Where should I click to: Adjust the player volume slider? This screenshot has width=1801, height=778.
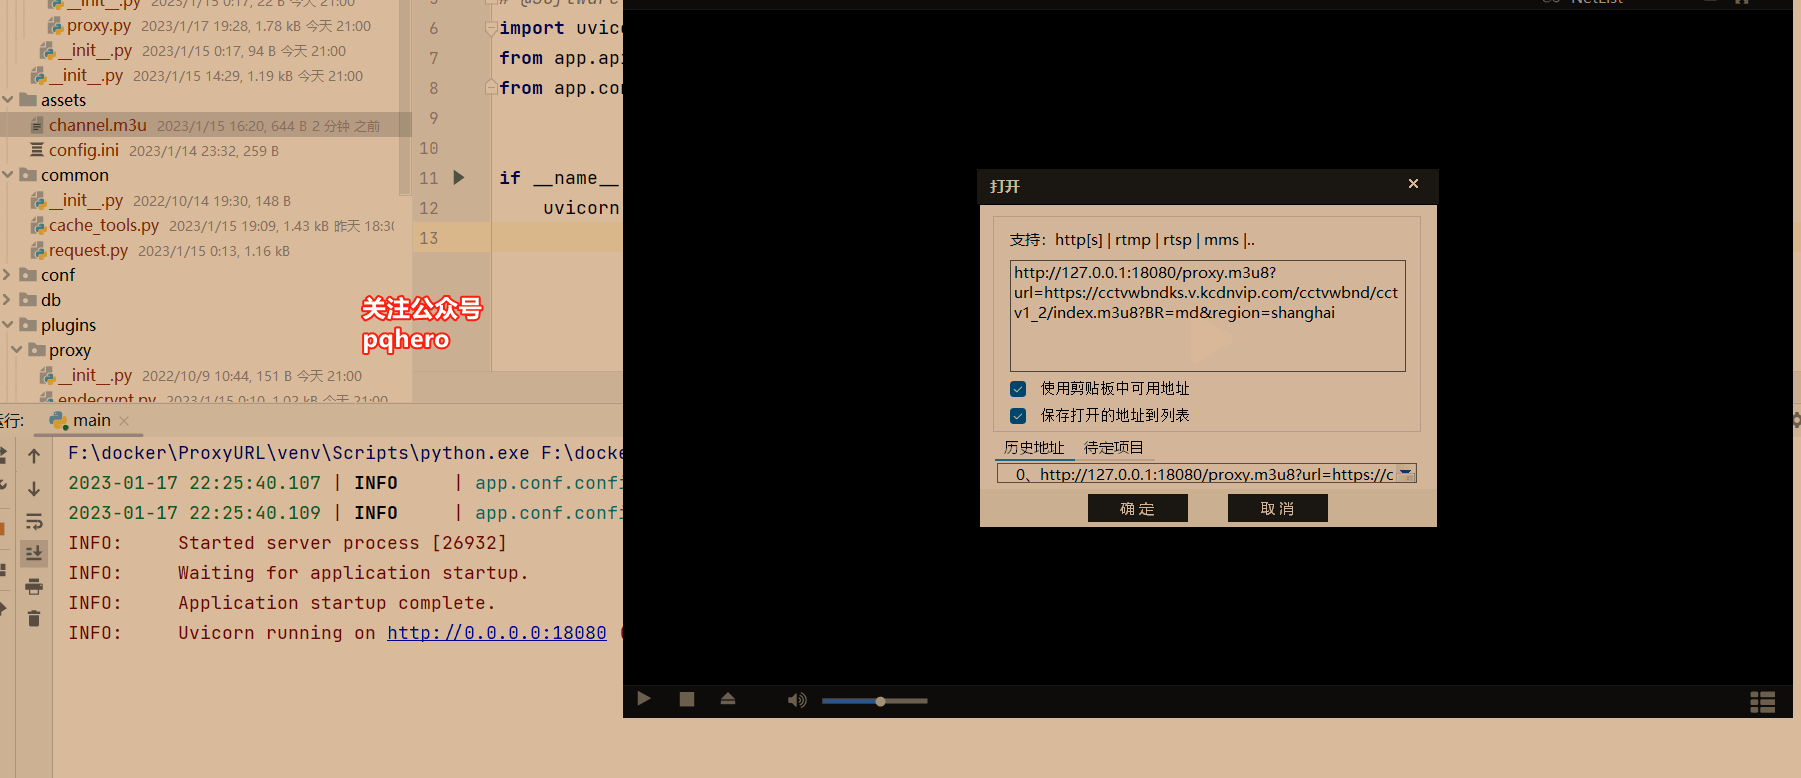pyautogui.click(x=875, y=701)
